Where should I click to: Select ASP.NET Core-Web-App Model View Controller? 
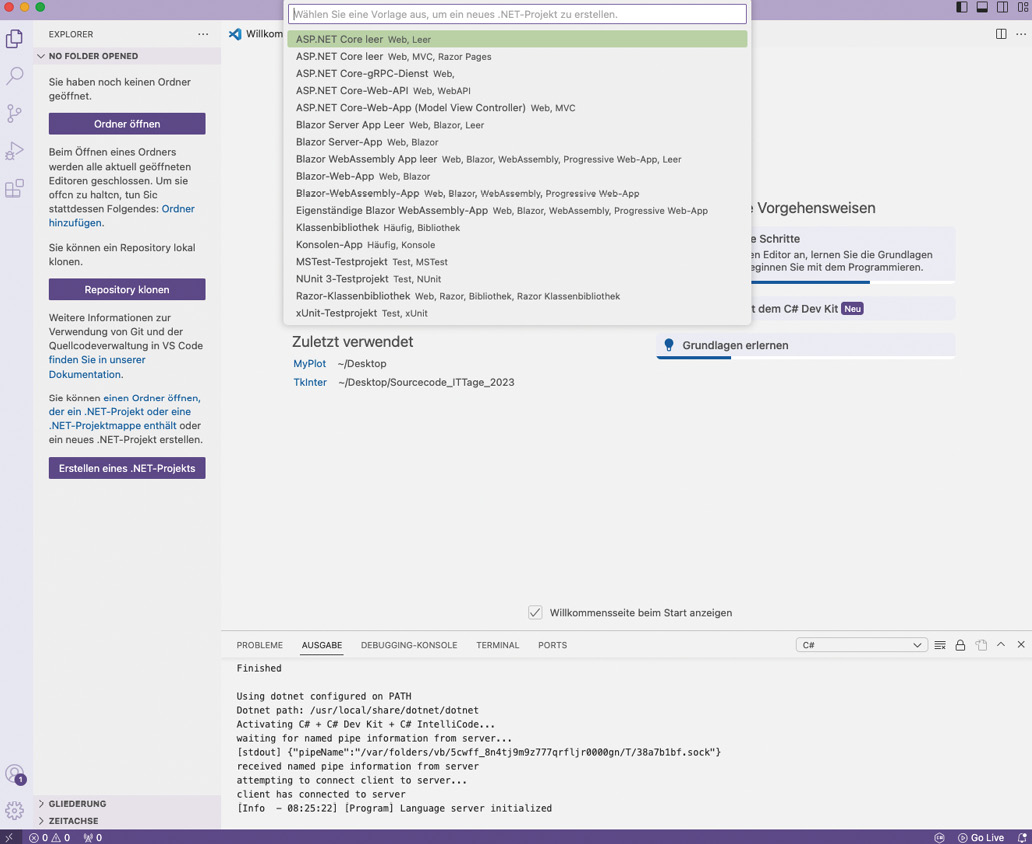517,108
